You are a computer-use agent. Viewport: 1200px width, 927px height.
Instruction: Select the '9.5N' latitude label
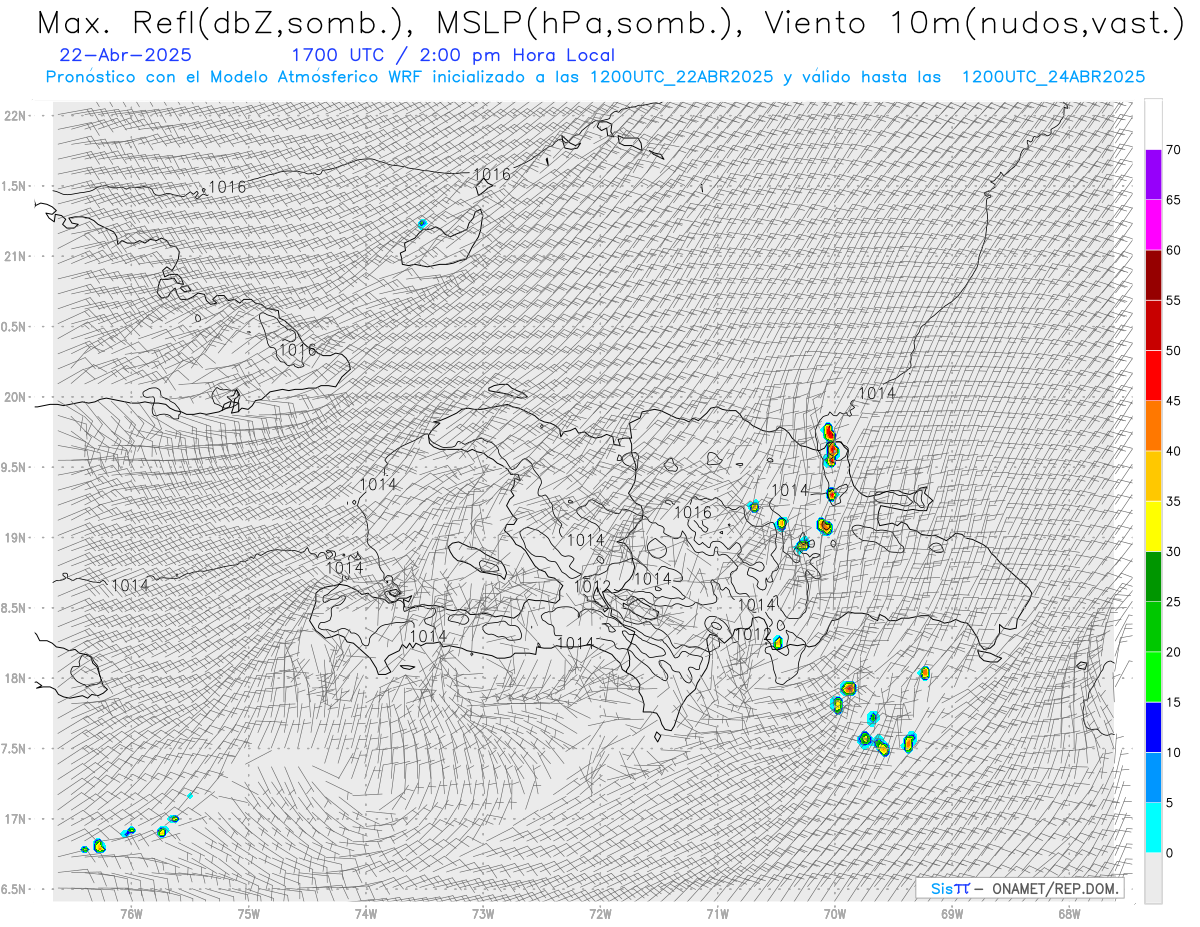[x=15, y=467]
